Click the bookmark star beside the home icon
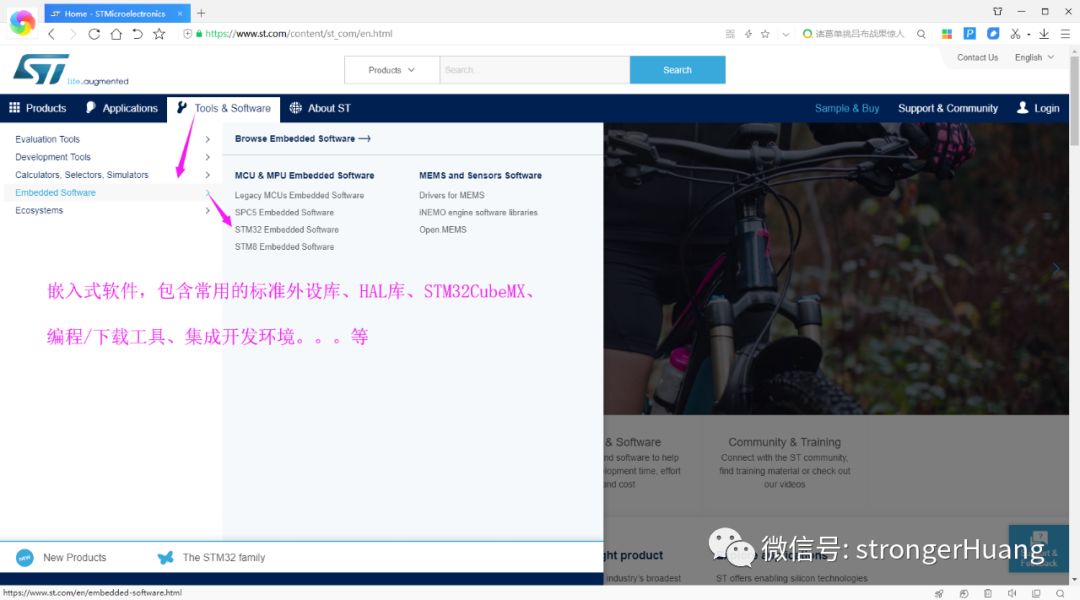The width and height of the screenshot is (1080, 600). [x=159, y=34]
